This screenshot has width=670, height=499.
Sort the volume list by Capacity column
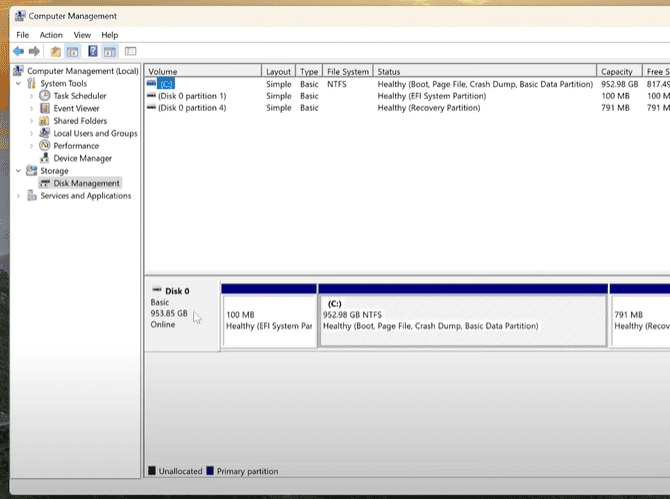pos(616,72)
